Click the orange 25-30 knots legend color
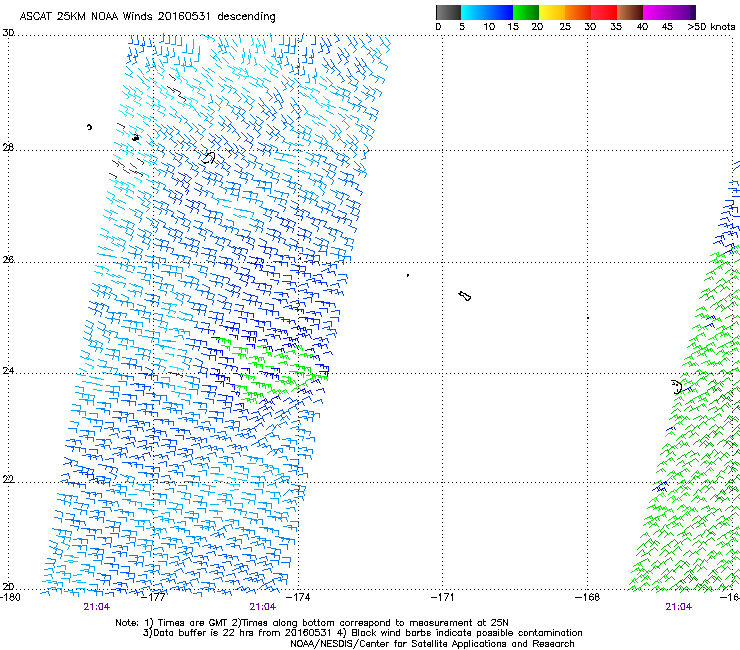 tap(578, 12)
